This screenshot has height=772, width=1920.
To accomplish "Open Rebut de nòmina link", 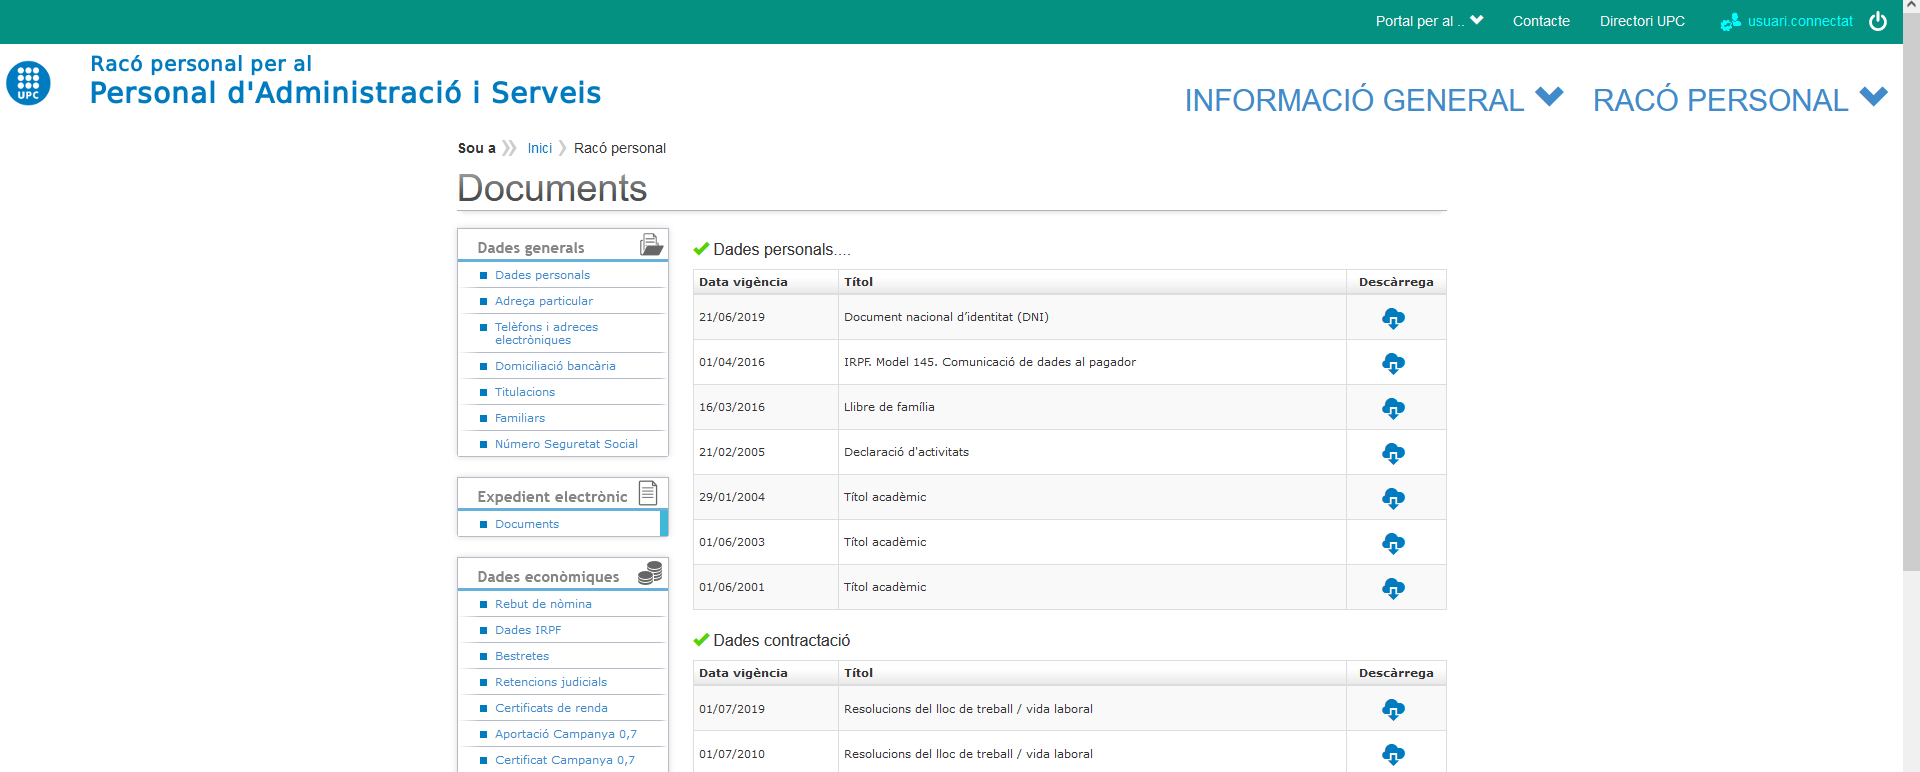I will click(543, 604).
